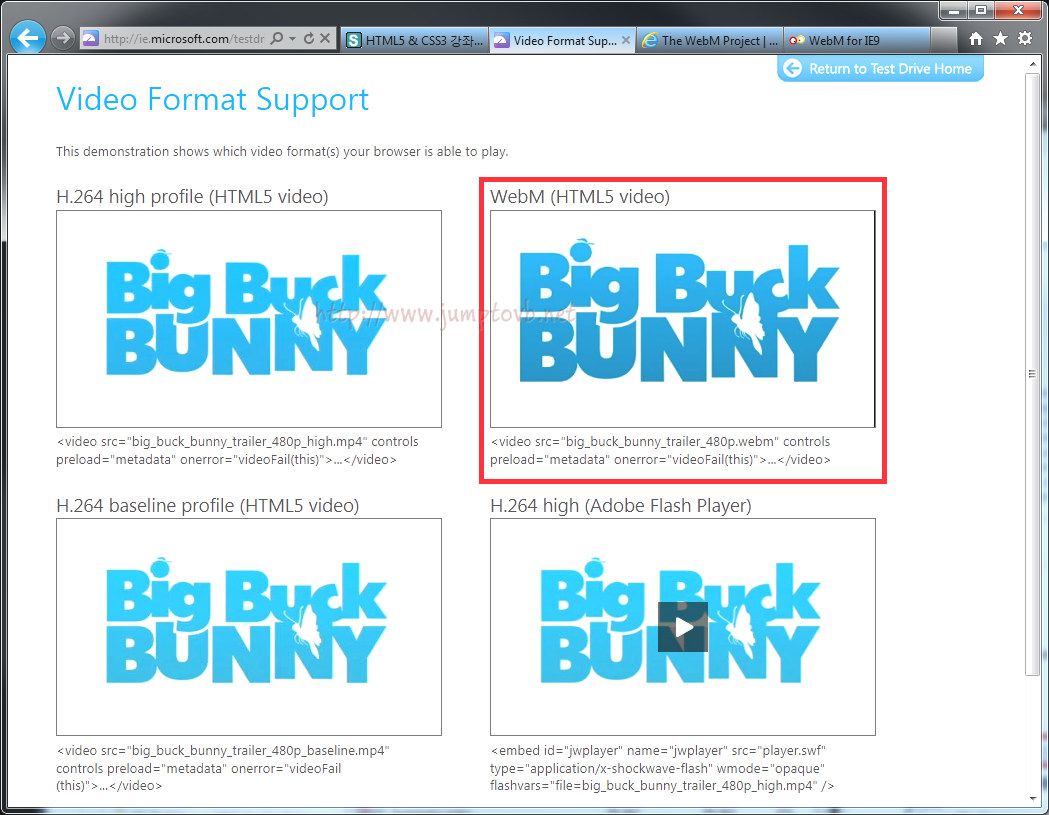Click the 'This demonstration shows' description text
The width and height of the screenshot is (1049, 815).
pos(282,152)
